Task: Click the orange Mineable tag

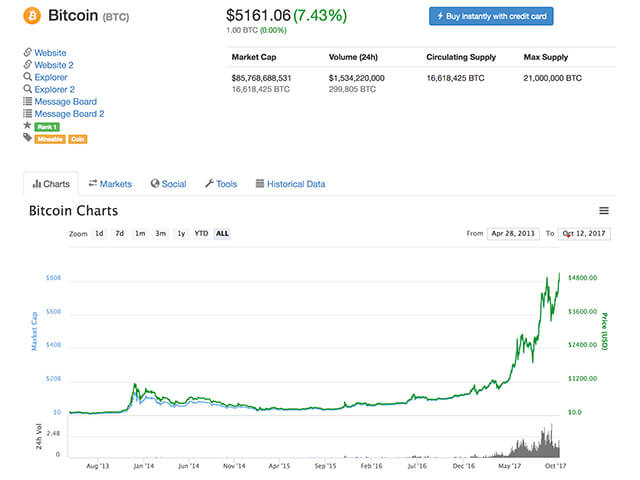Action: coord(50,139)
